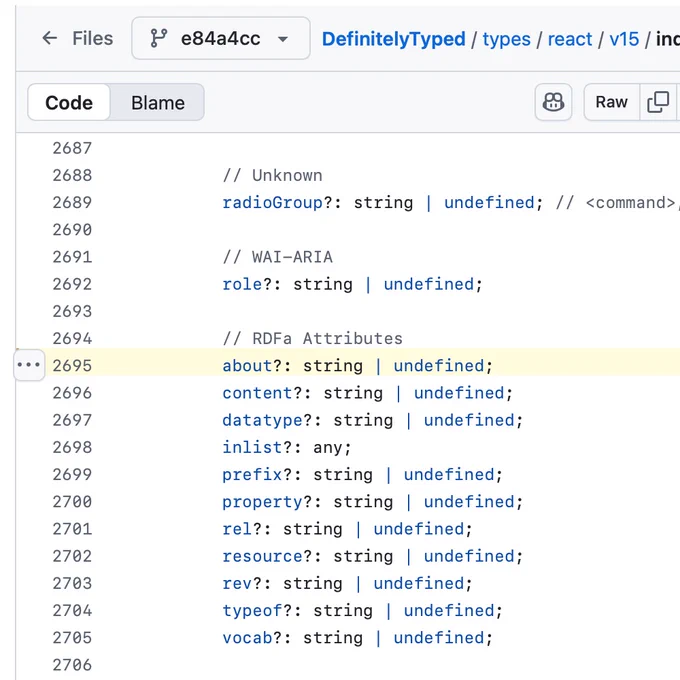Click the vocab property name
This screenshot has height=680, width=680.
pos(247,638)
